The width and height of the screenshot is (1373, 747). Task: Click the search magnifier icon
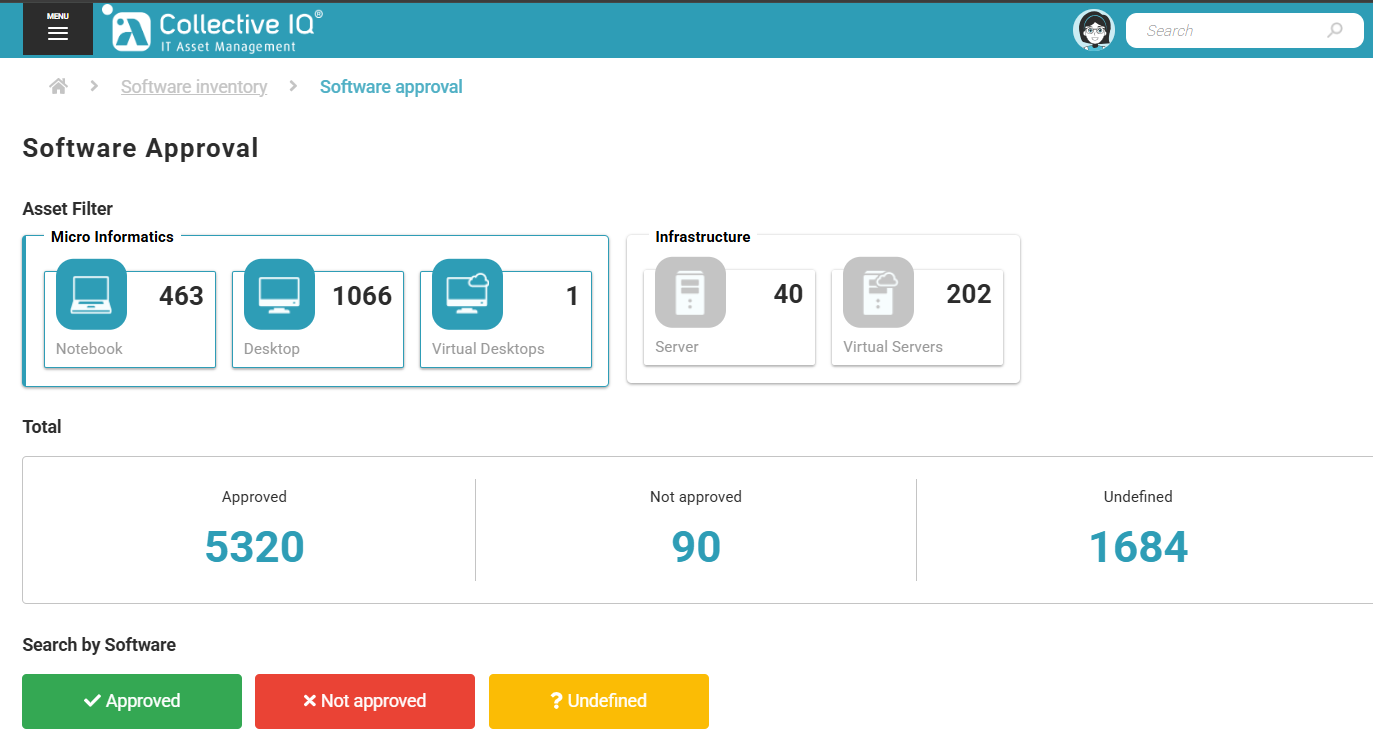point(1337,30)
